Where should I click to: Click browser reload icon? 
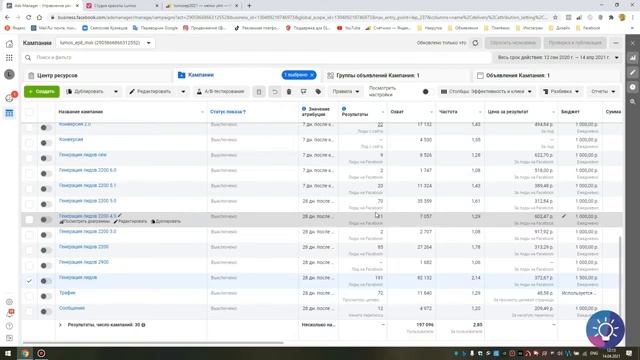coord(28,18)
